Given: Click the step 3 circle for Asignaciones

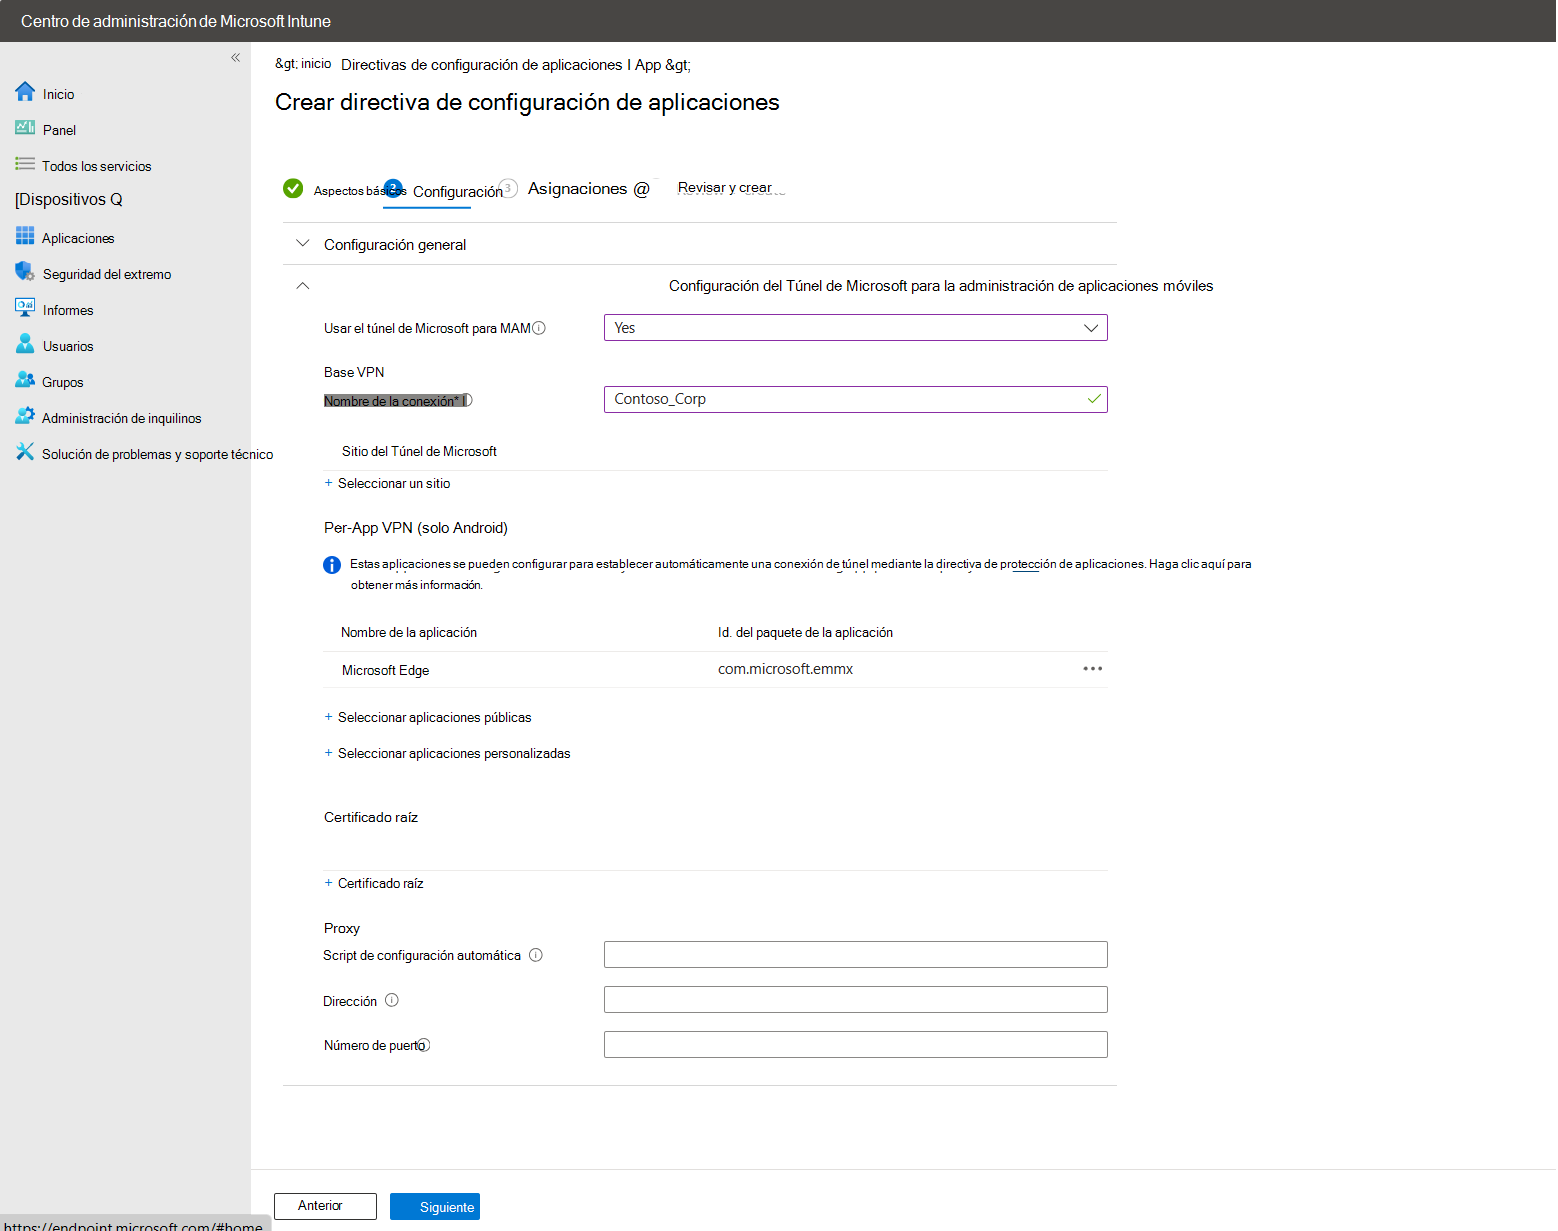Looking at the screenshot, I should [508, 188].
